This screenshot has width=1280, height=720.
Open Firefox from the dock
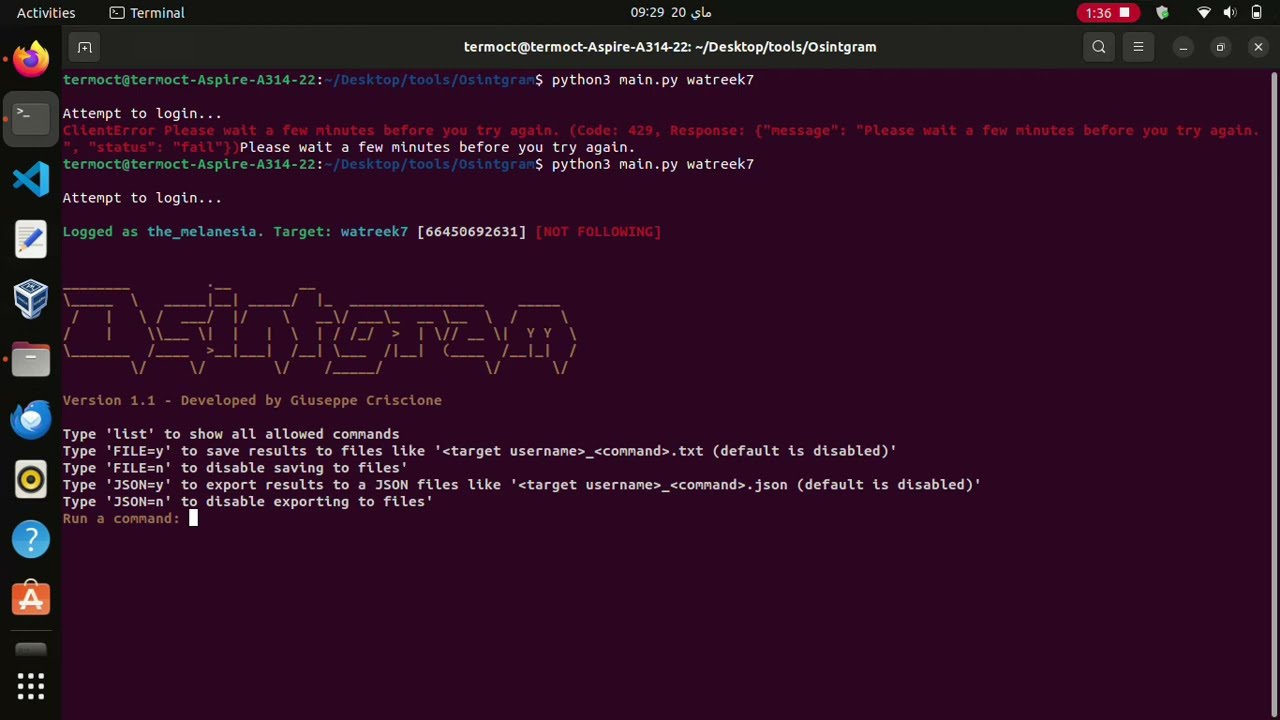click(x=31, y=58)
